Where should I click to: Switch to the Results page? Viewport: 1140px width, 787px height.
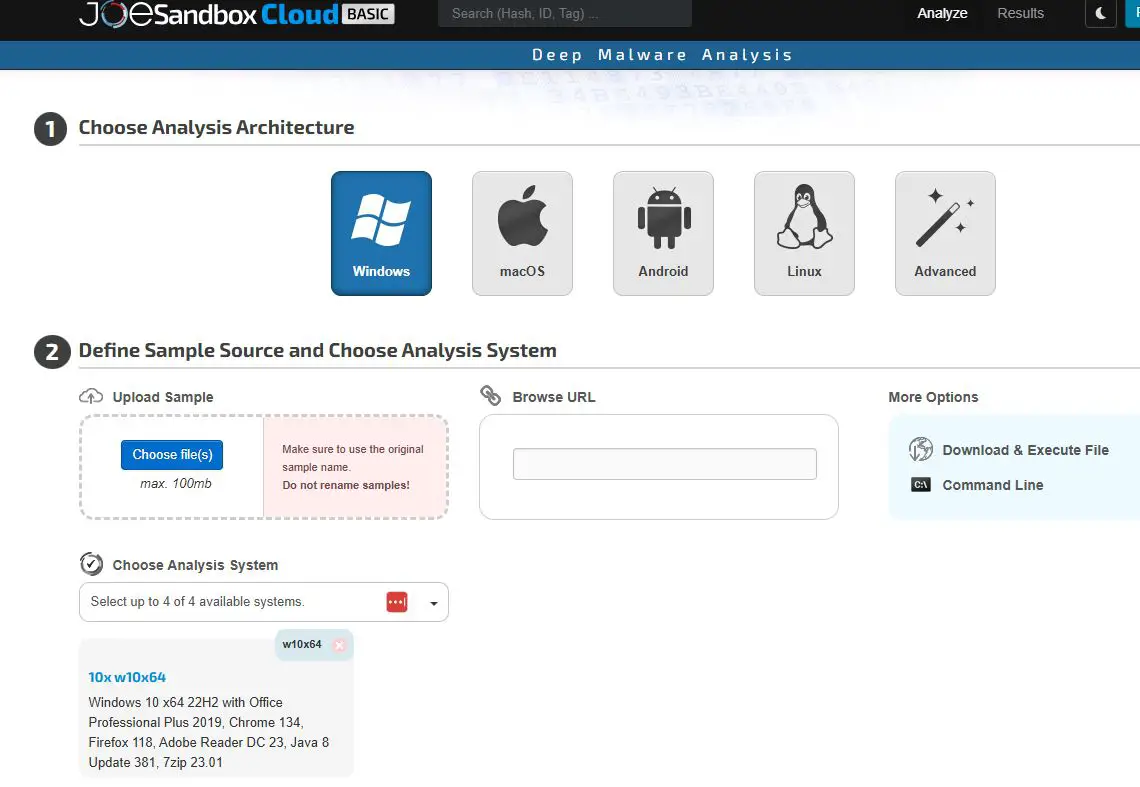[1020, 14]
